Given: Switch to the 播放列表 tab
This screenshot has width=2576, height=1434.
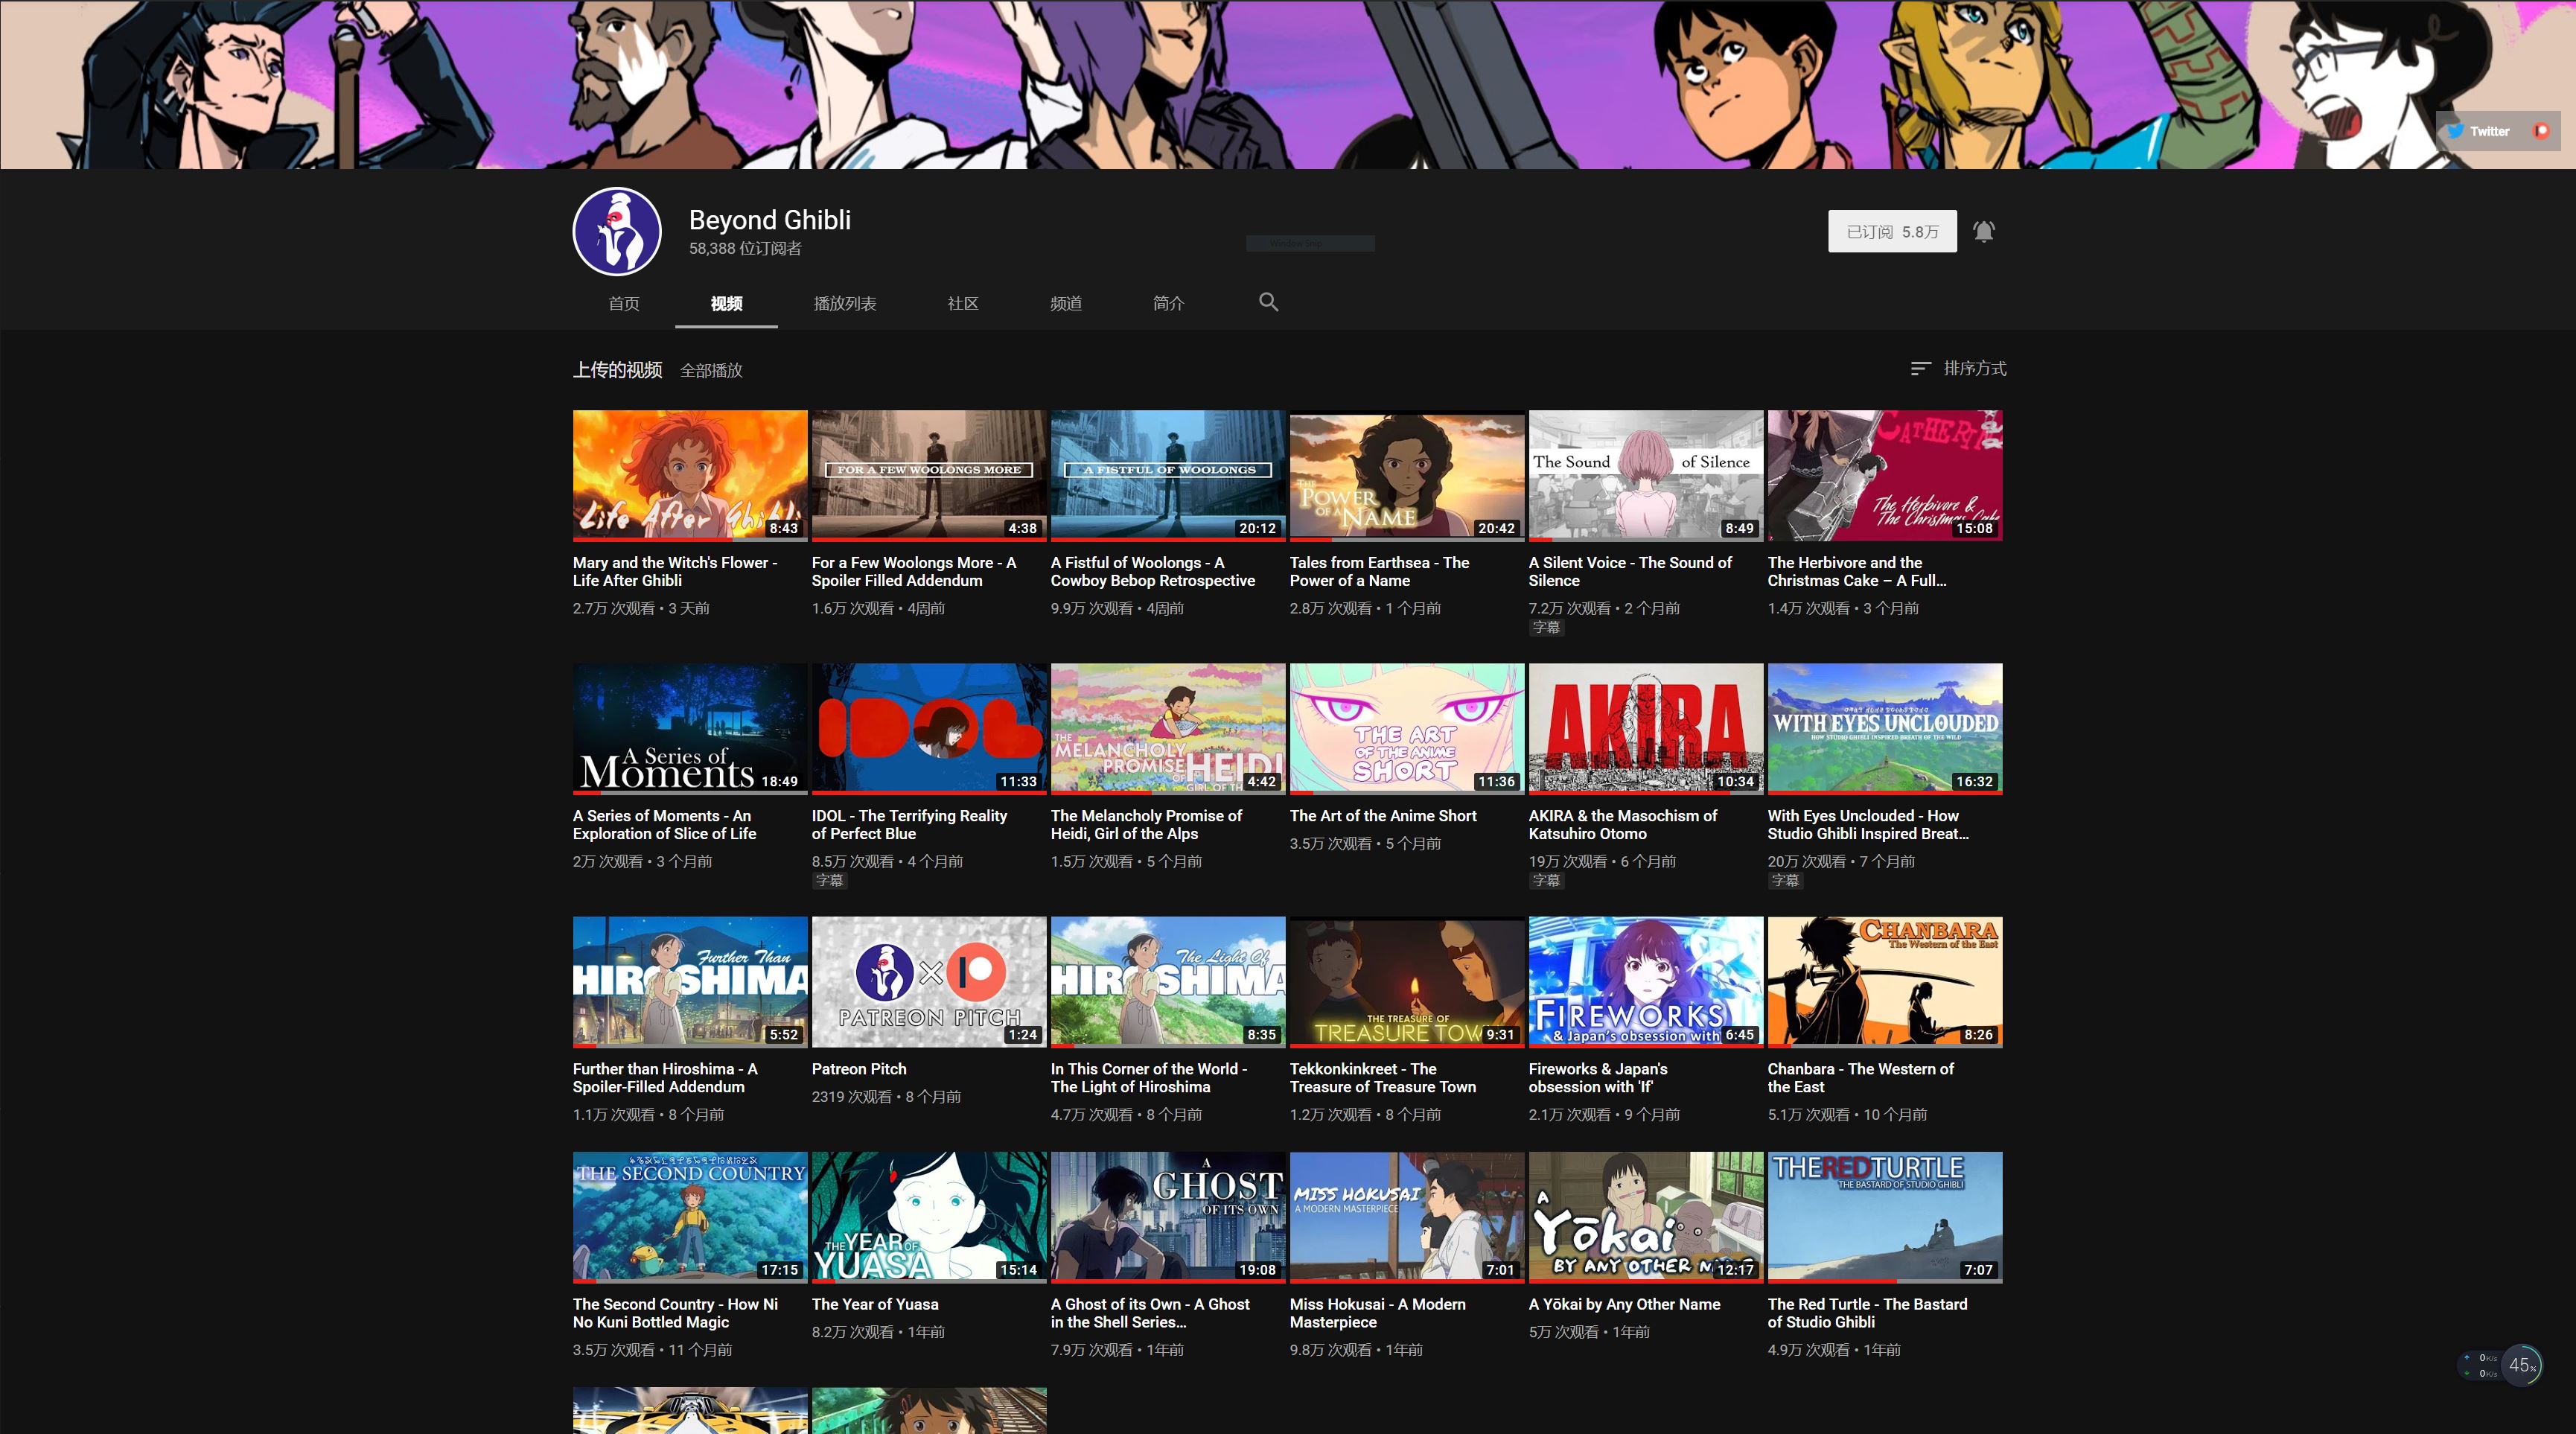Looking at the screenshot, I should click(844, 303).
